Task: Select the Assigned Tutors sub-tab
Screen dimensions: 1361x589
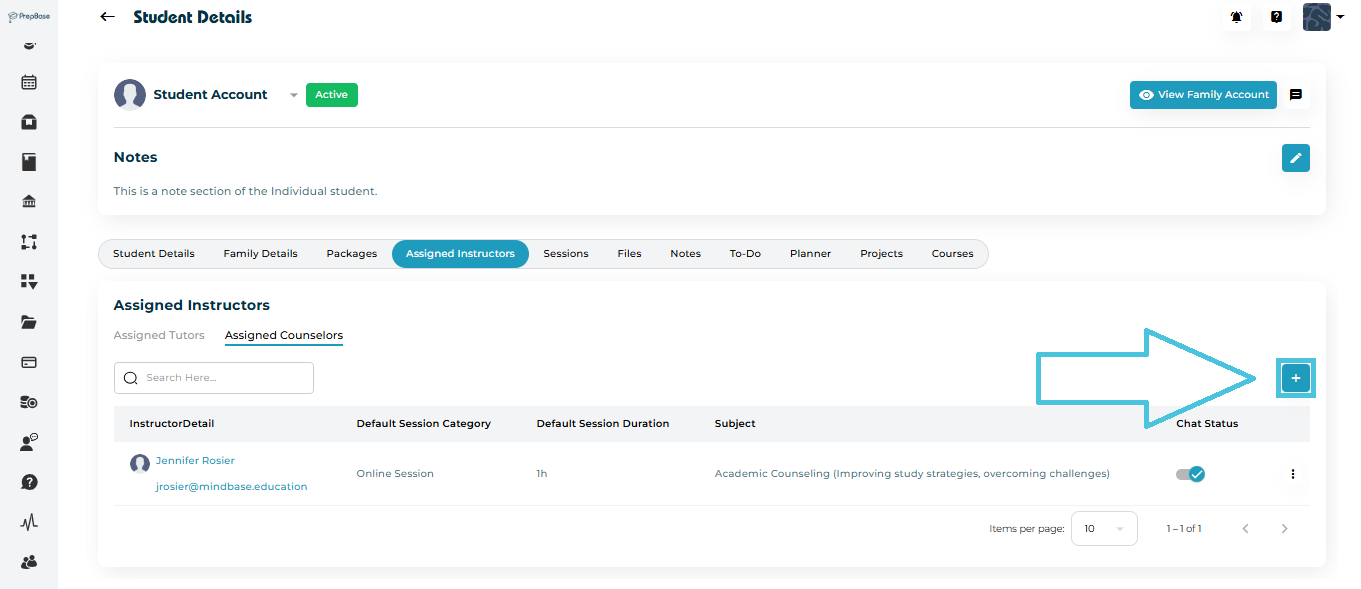Action: point(159,335)
